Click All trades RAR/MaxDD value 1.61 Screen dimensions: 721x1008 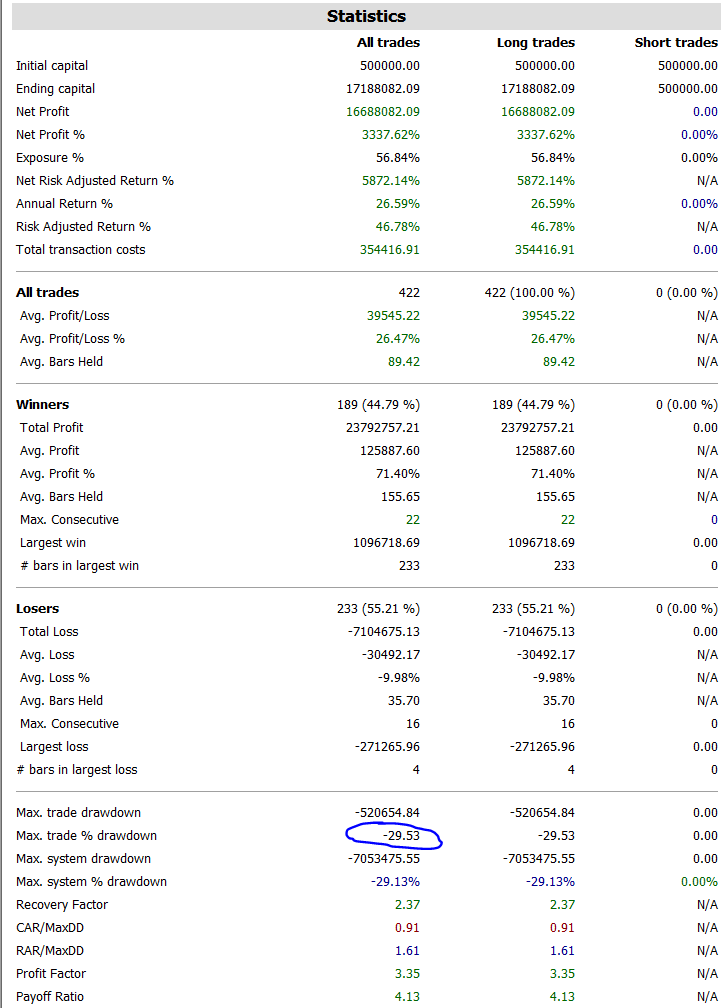pos(407,951)
